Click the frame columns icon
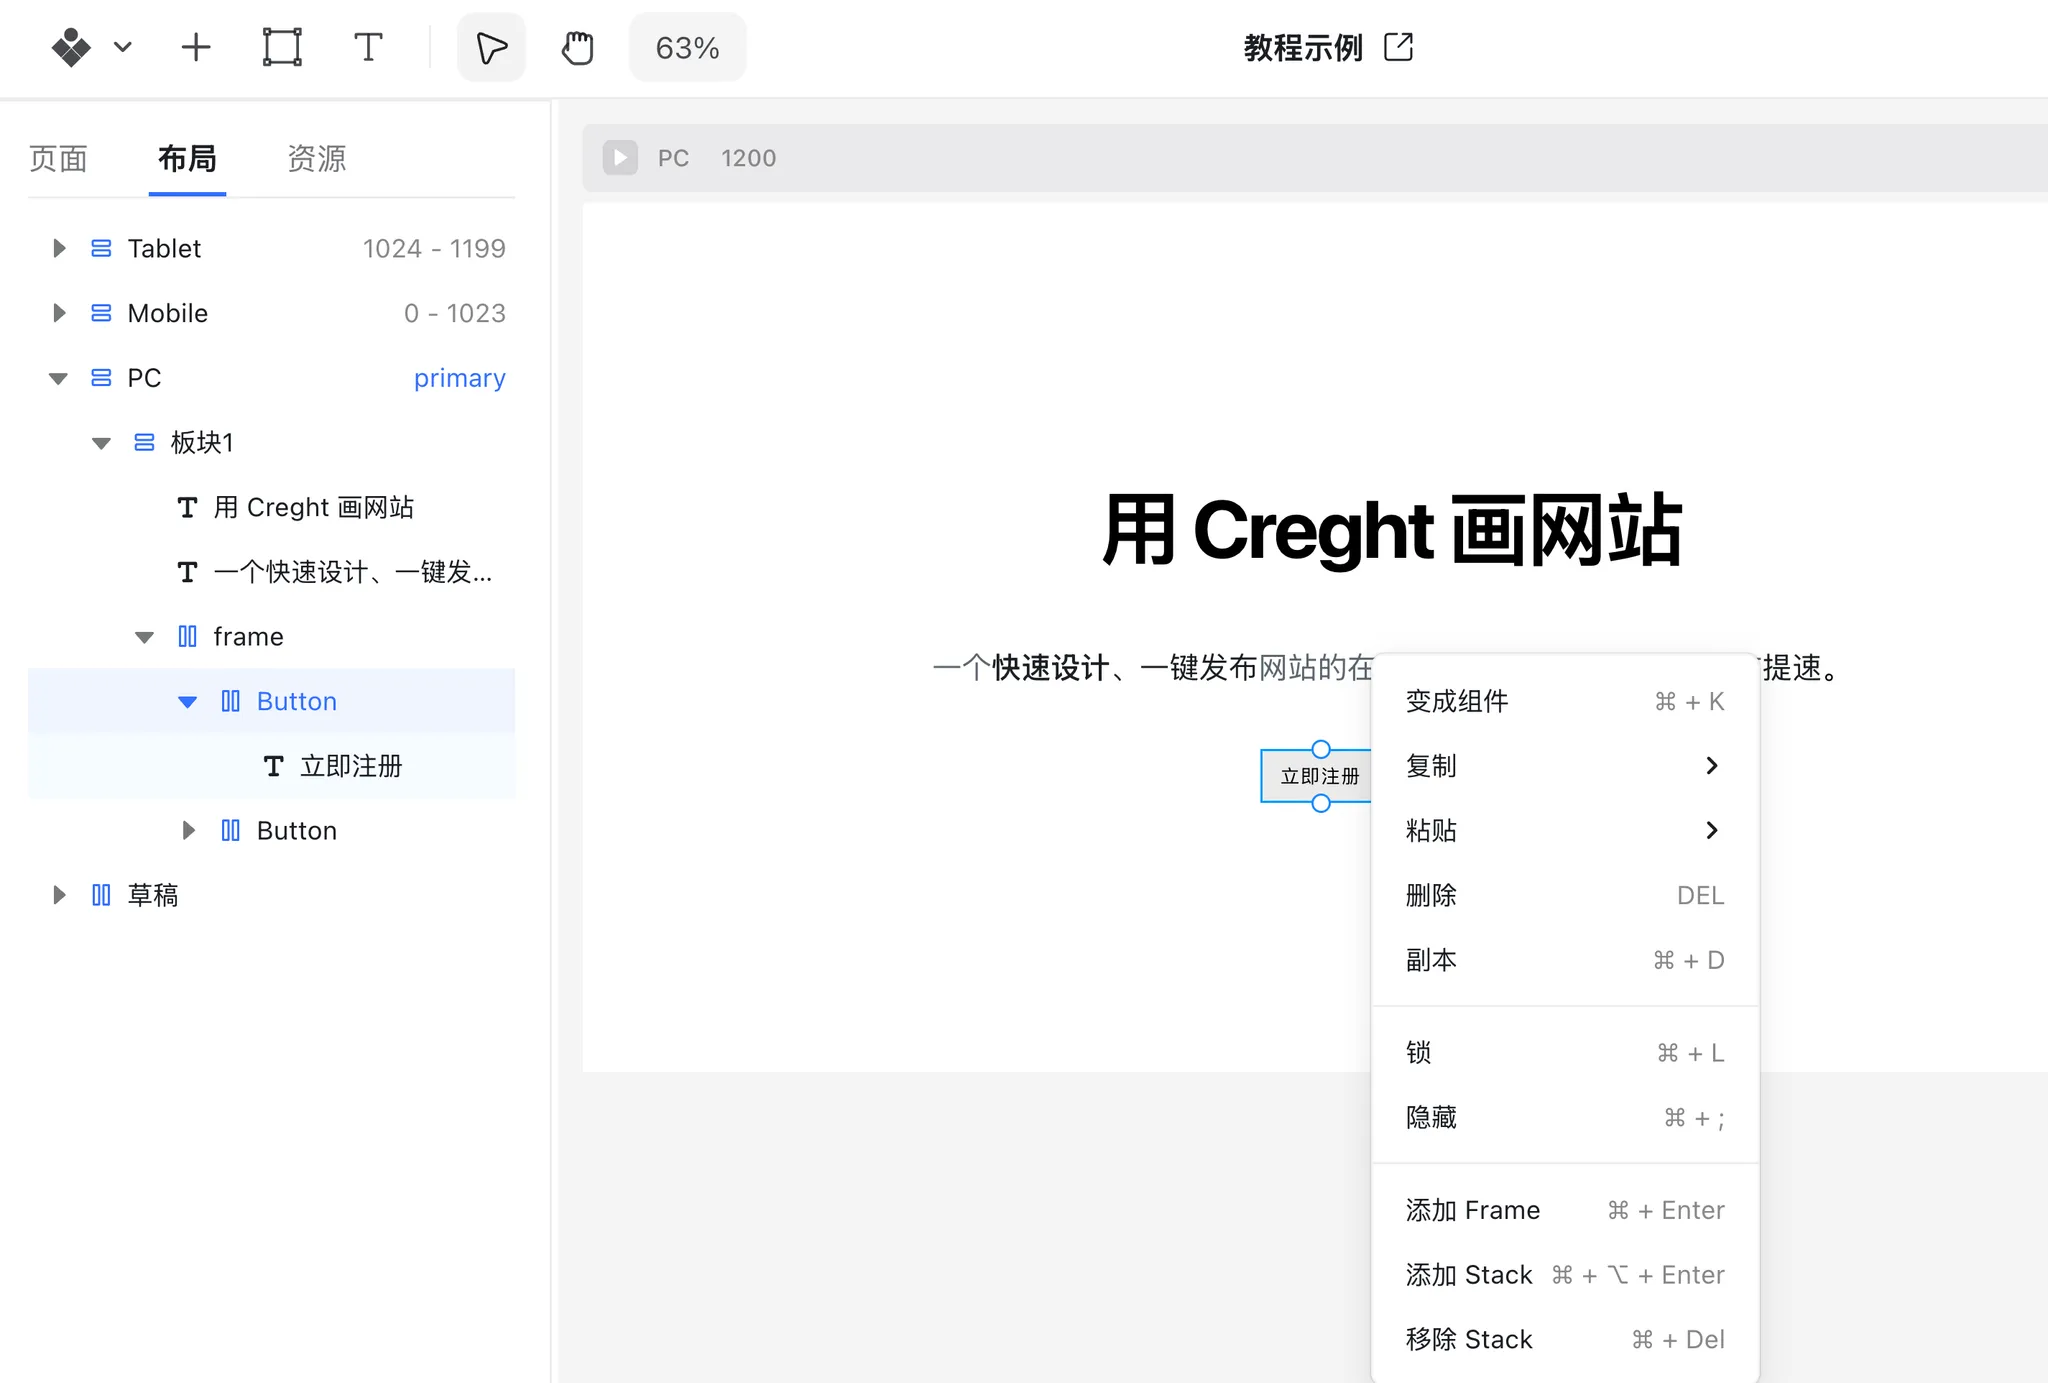This screenshot has height=1383, width=2048. coord(187,636)
